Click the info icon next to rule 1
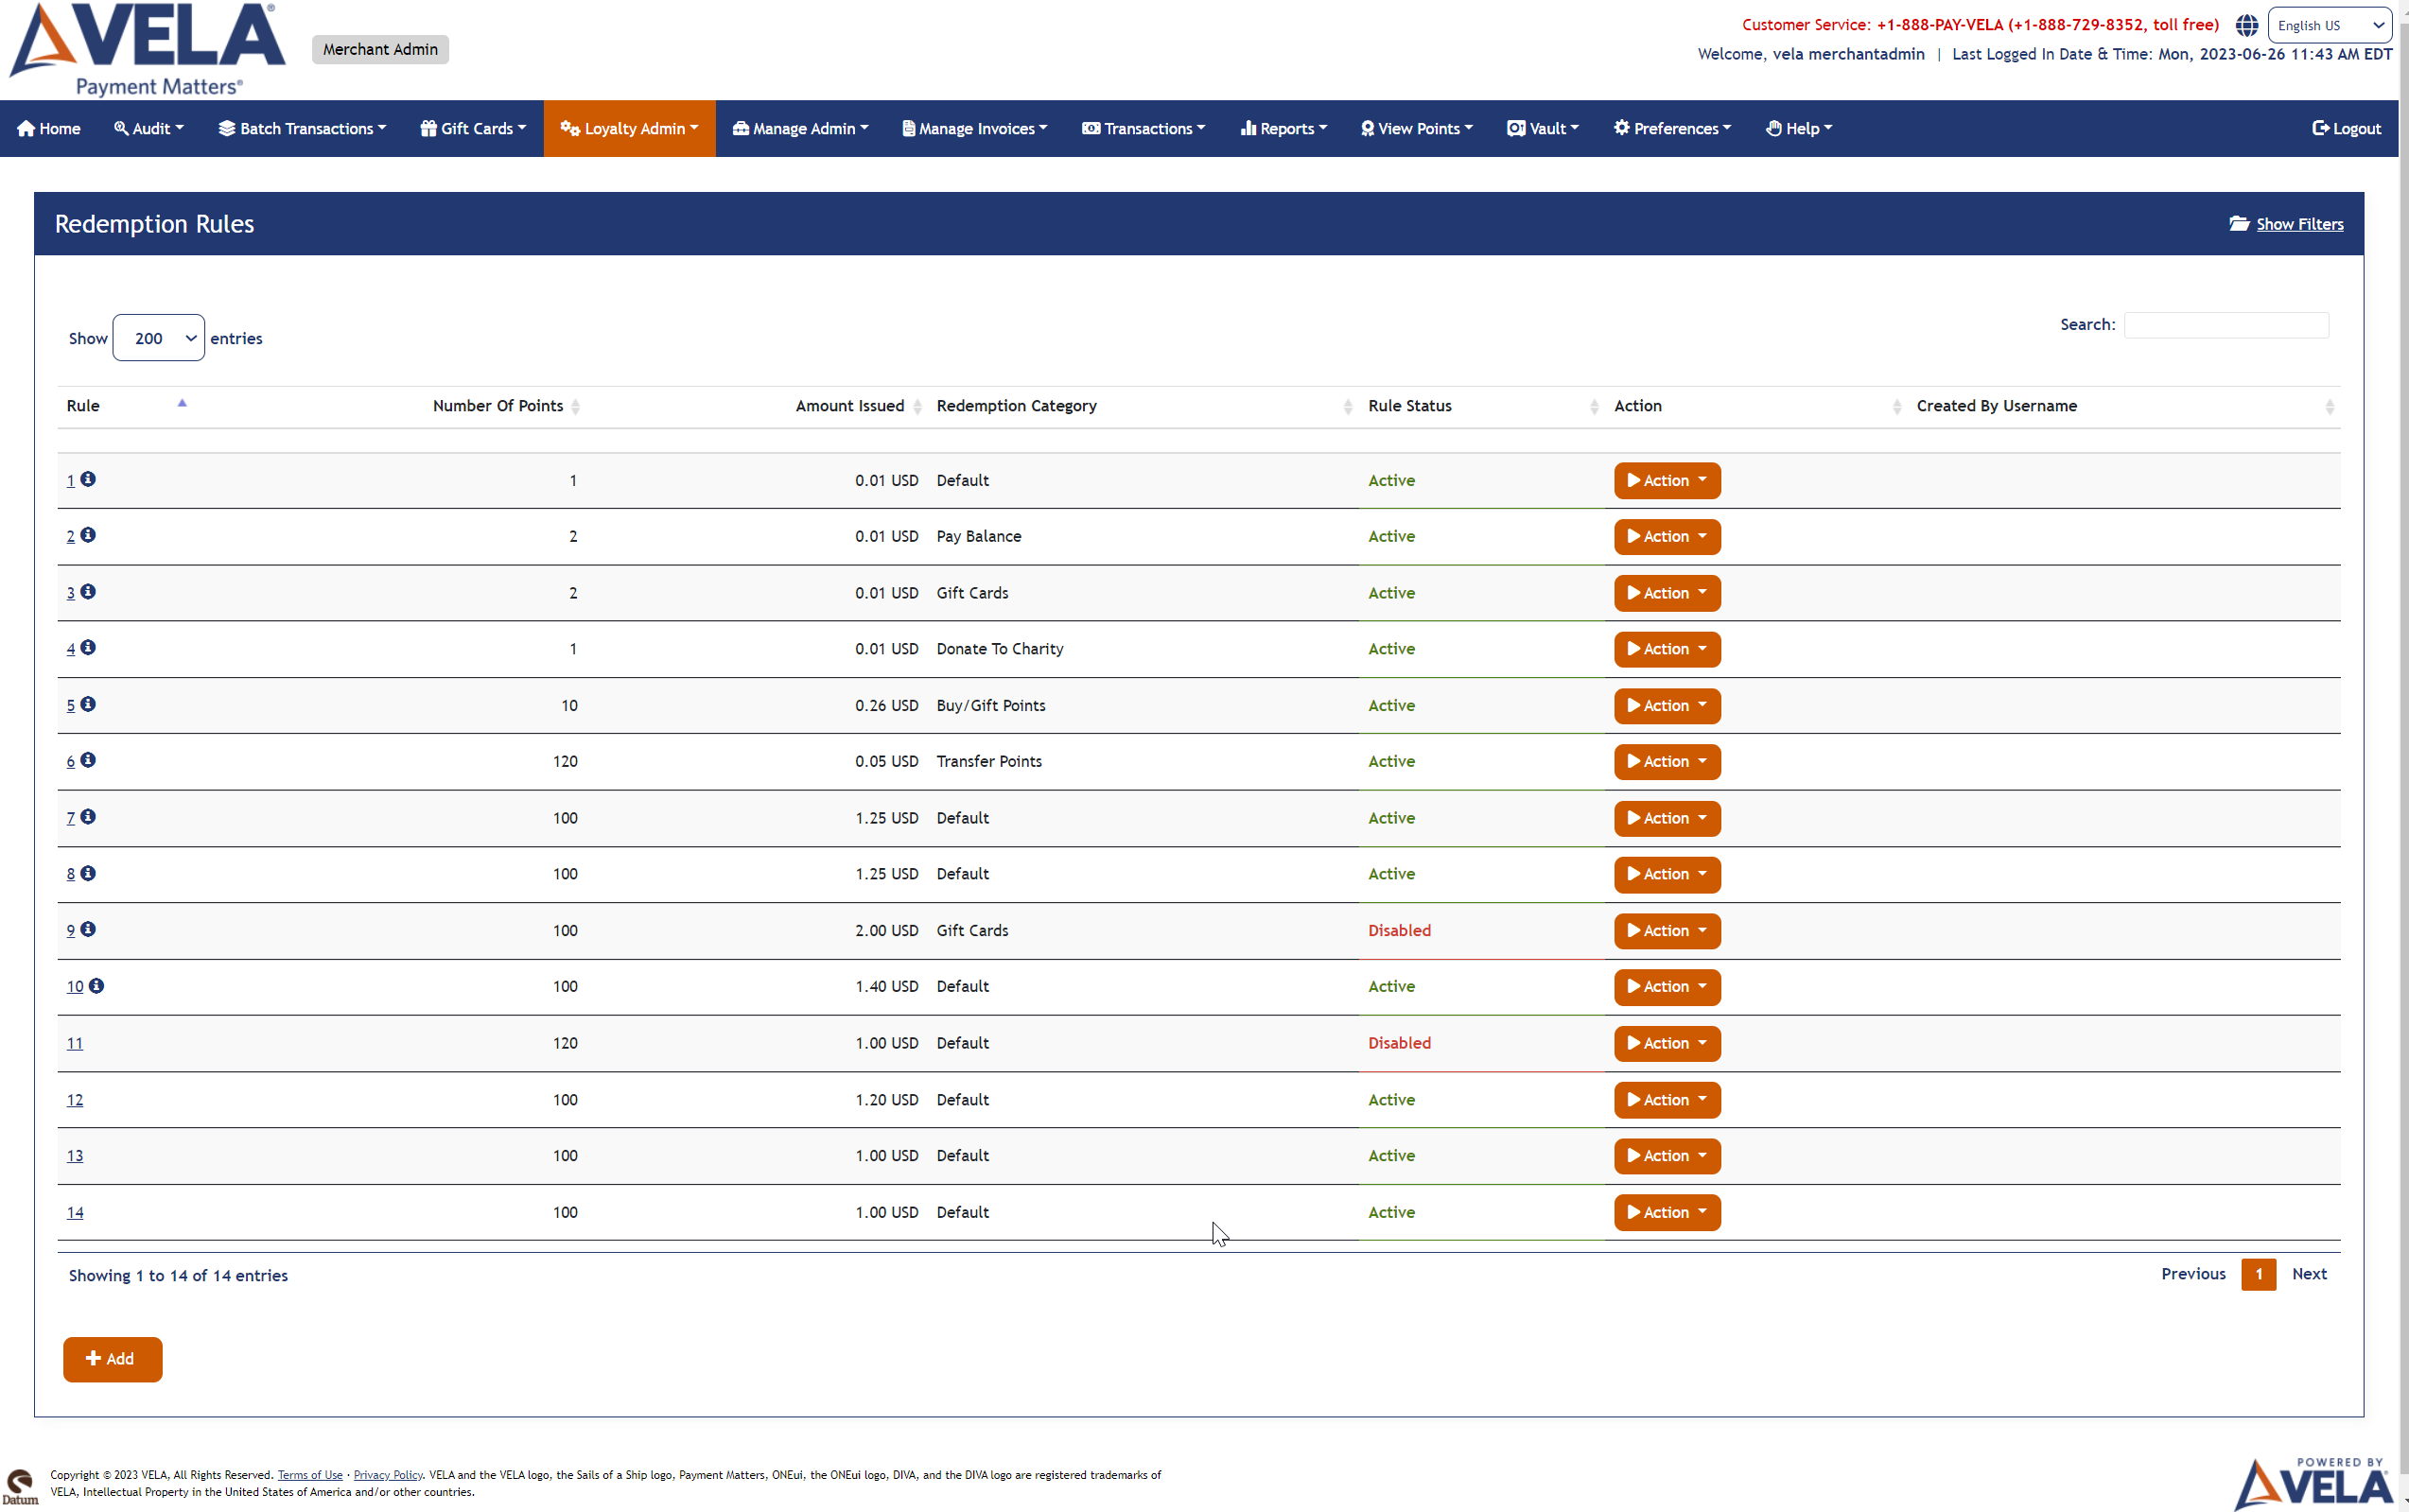 coord(88,479)
